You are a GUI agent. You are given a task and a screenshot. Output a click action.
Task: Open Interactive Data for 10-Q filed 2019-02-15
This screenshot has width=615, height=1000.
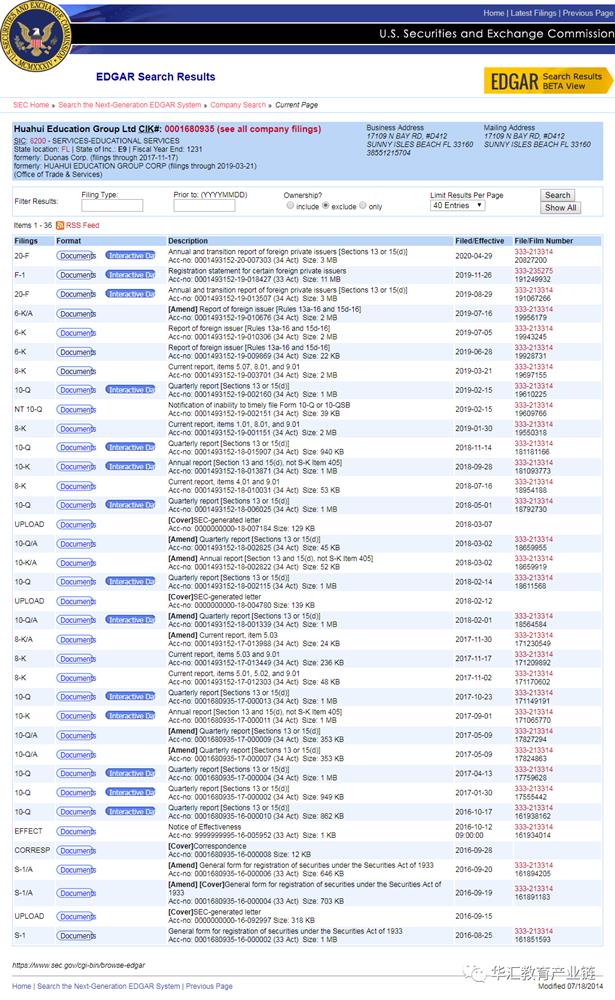point(130,390)
